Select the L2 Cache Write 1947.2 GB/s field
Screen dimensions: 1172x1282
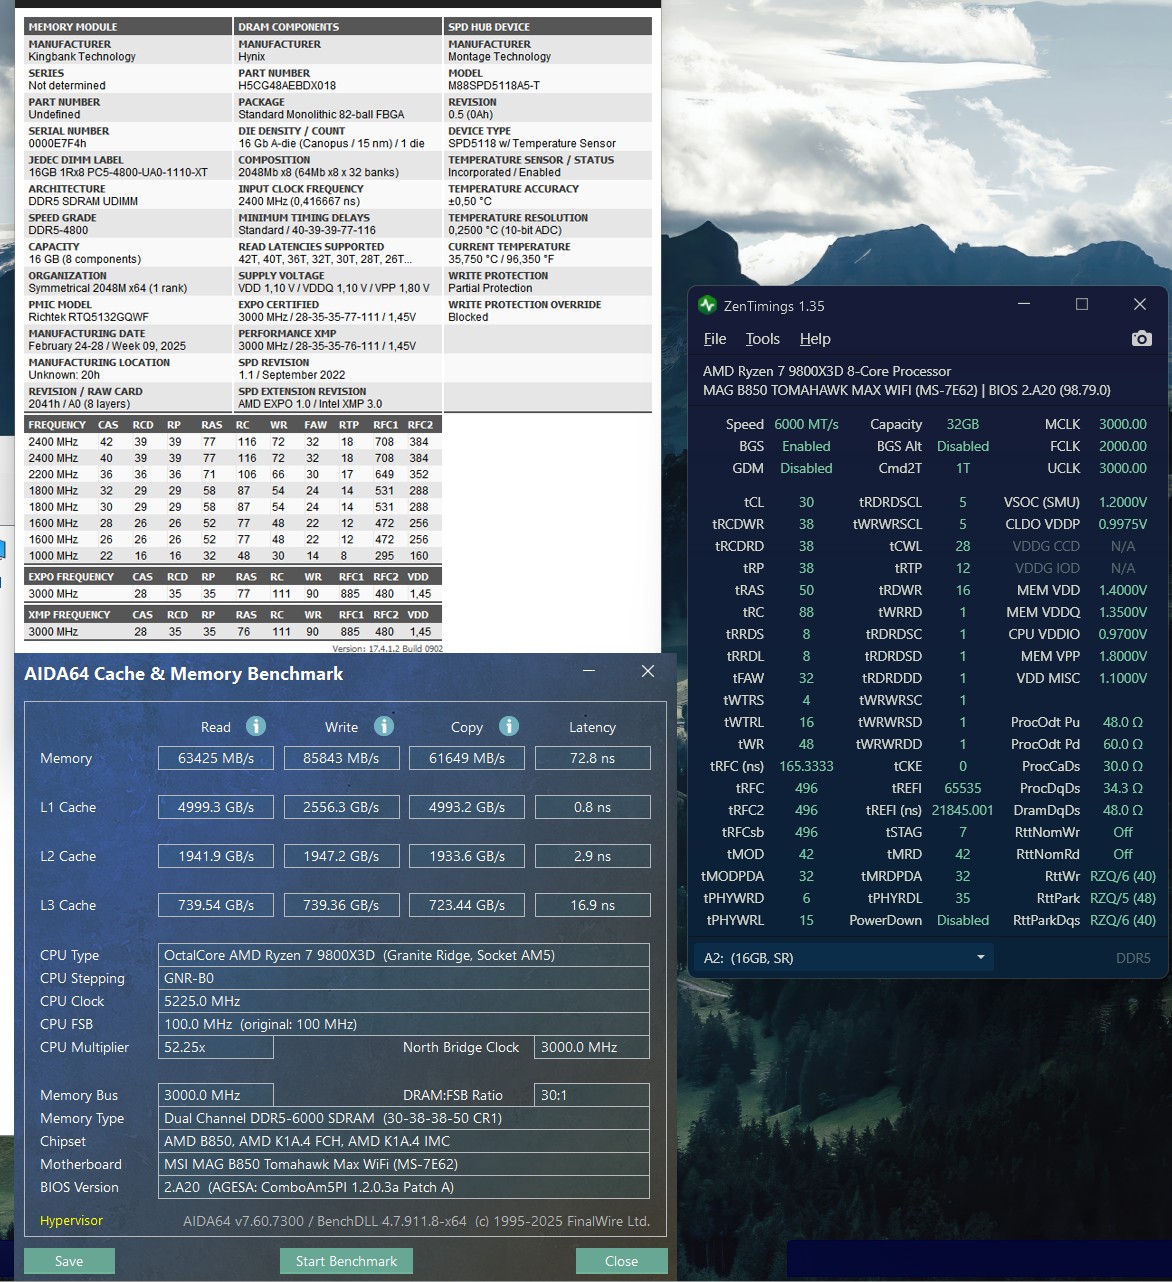tap(341, 856)
